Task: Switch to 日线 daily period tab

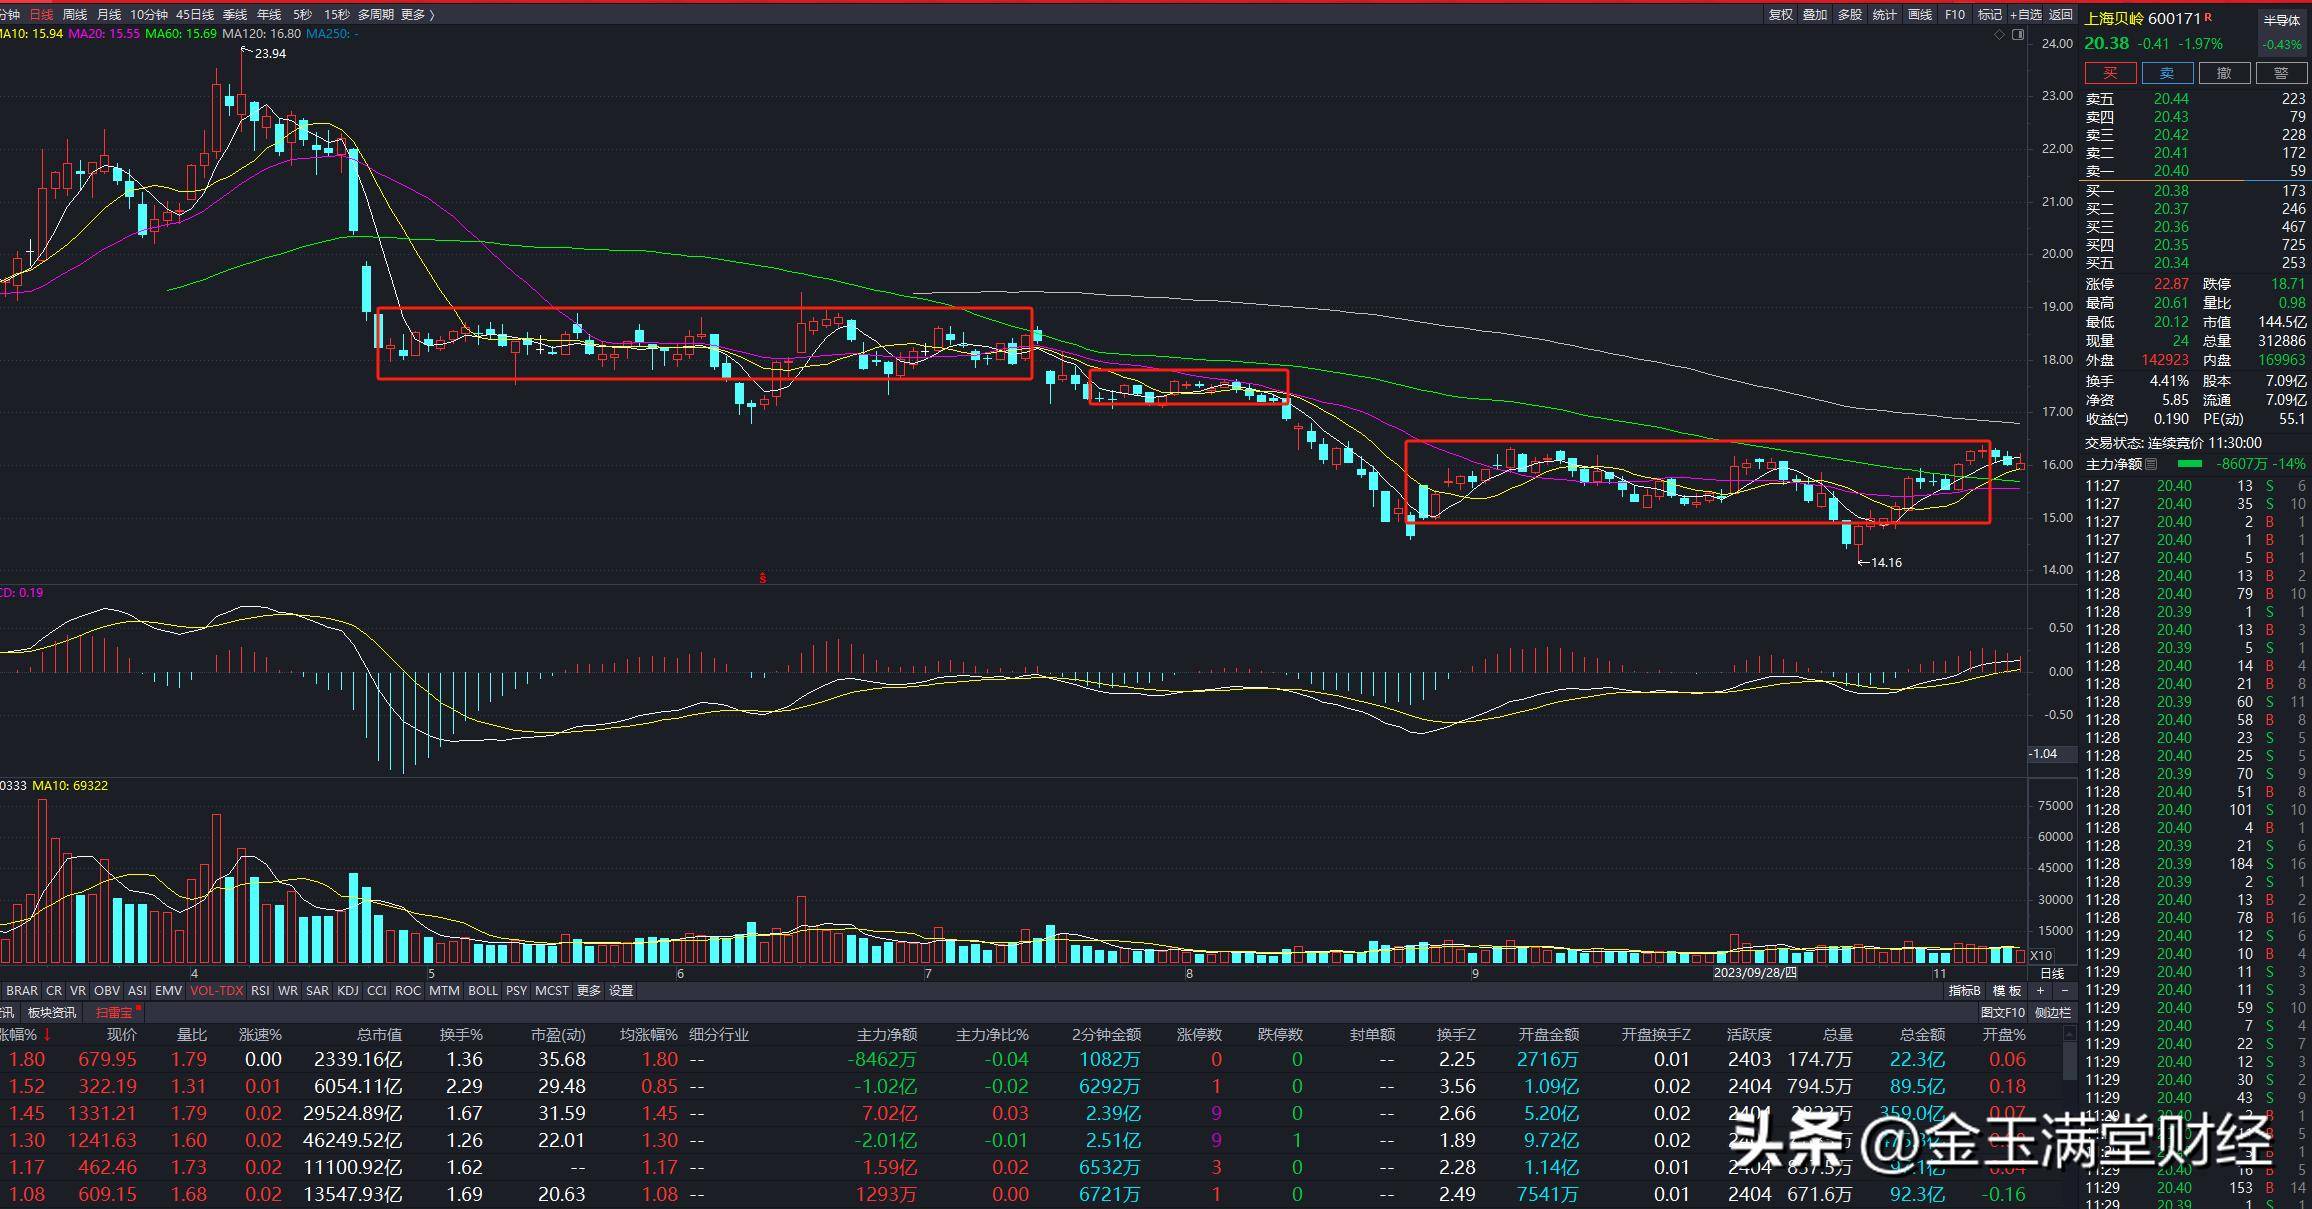Action: [x=41, y=15]
